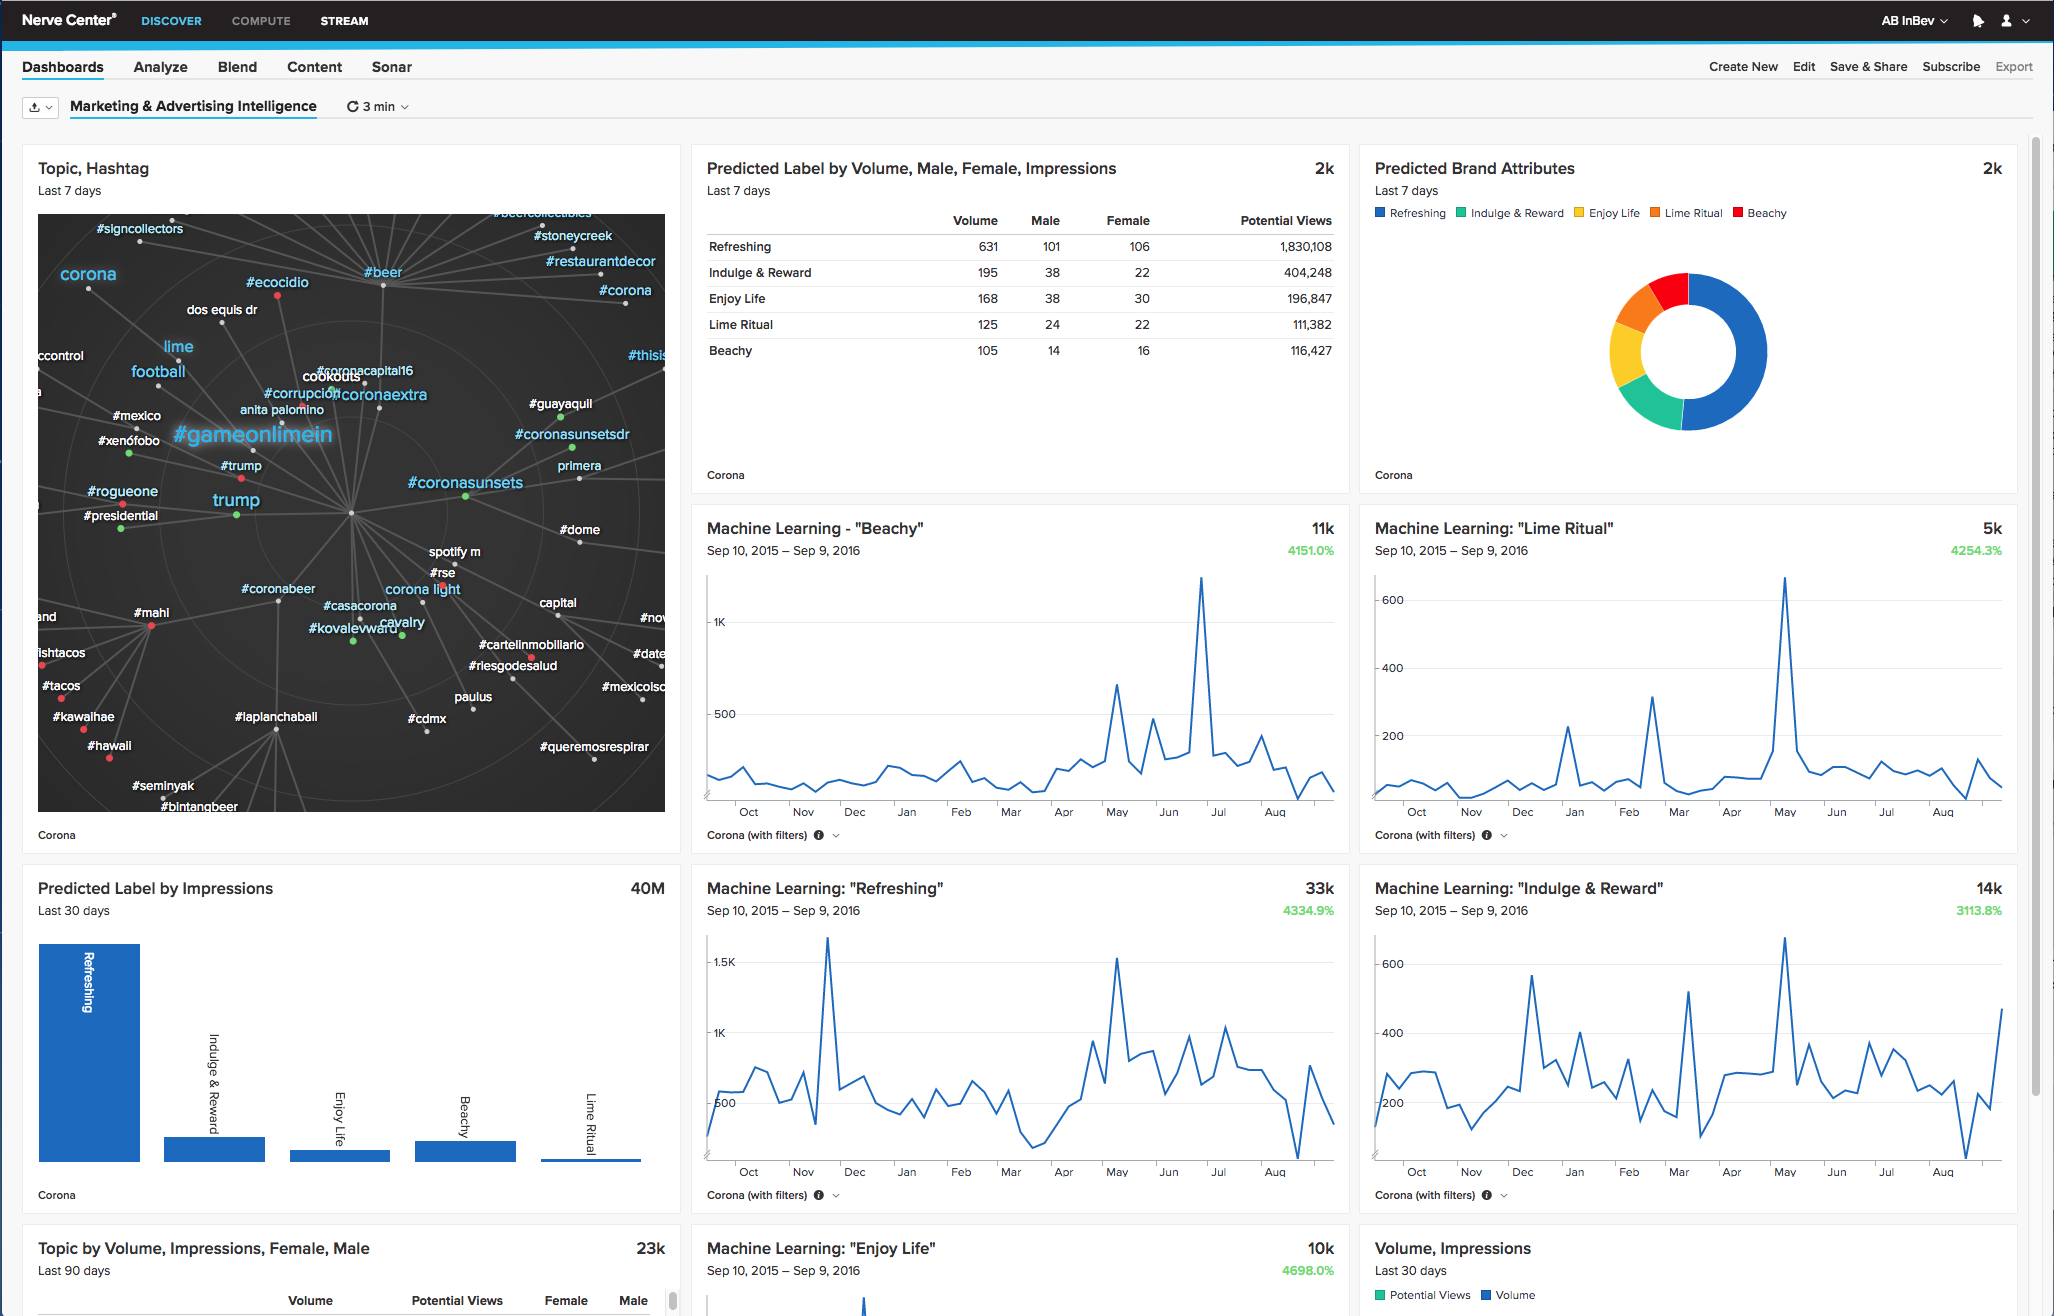The height and width of the screenshot is (1316, 2054).
Task: Click info icon on Beachy chart
Action: click(x=819, y=835)
